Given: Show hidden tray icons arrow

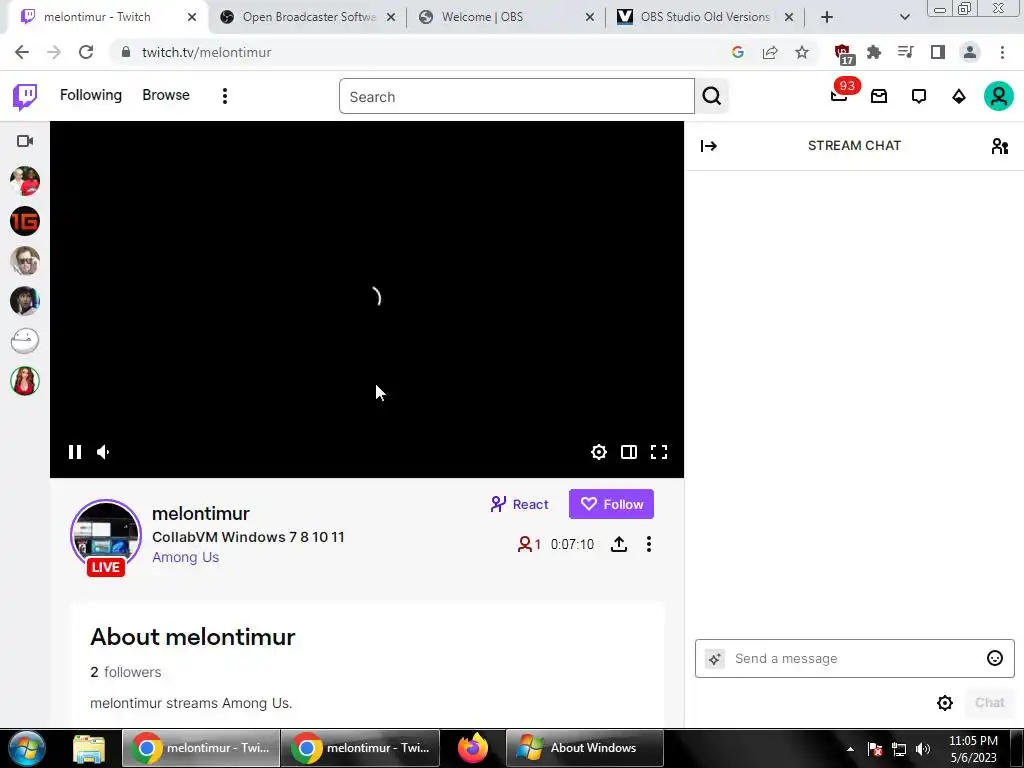Looking at the screenshot, I should coord(850,749).
